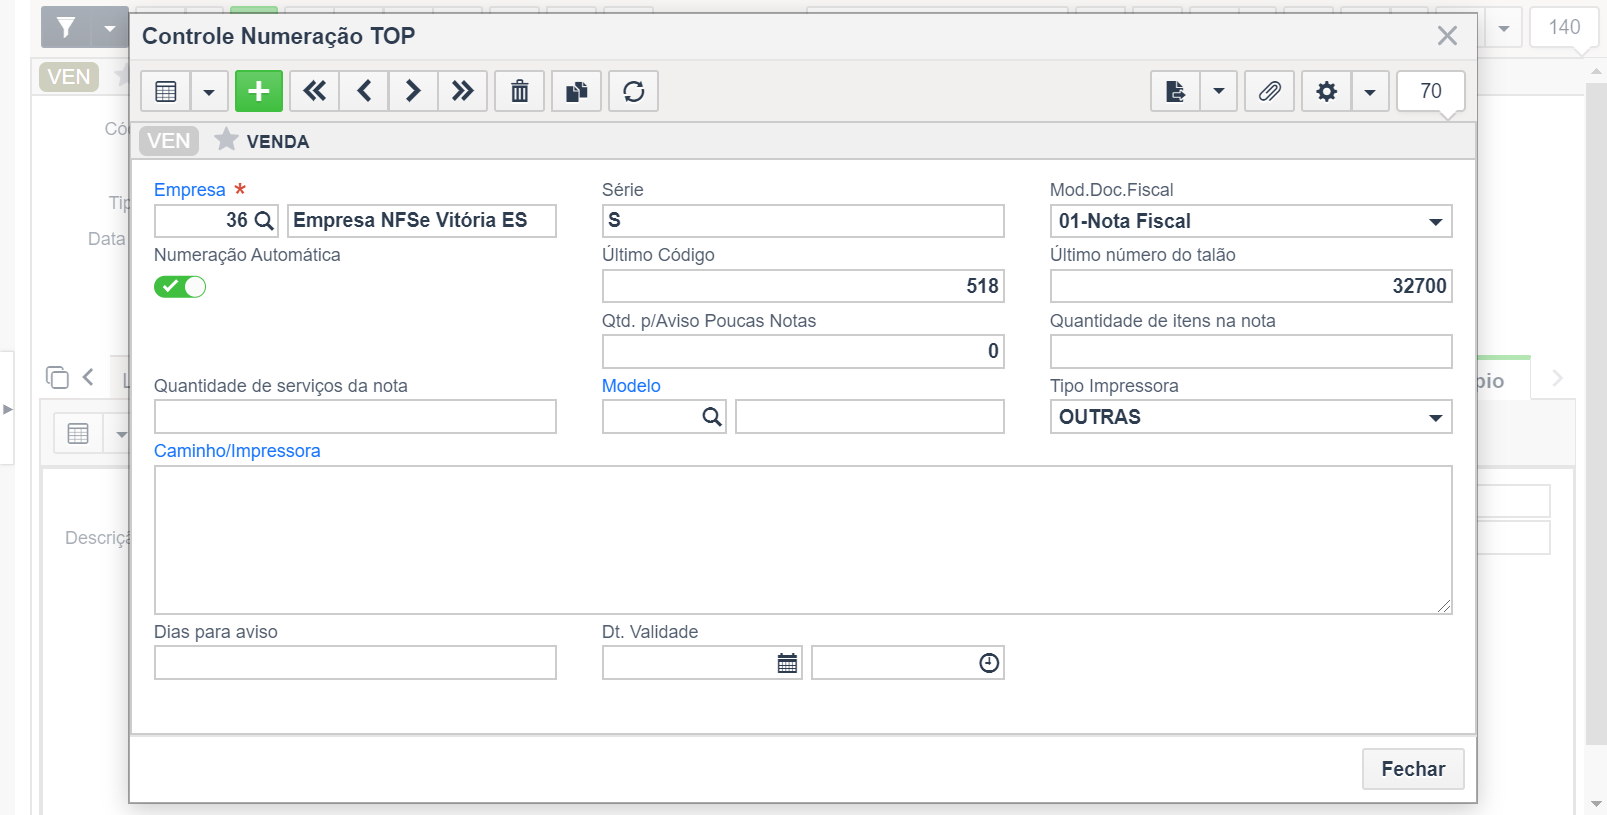Mark VENDA as favorite star
The height and width of the screenshot is (815, 1607).
pyautogui.click(x=226, y=139)
